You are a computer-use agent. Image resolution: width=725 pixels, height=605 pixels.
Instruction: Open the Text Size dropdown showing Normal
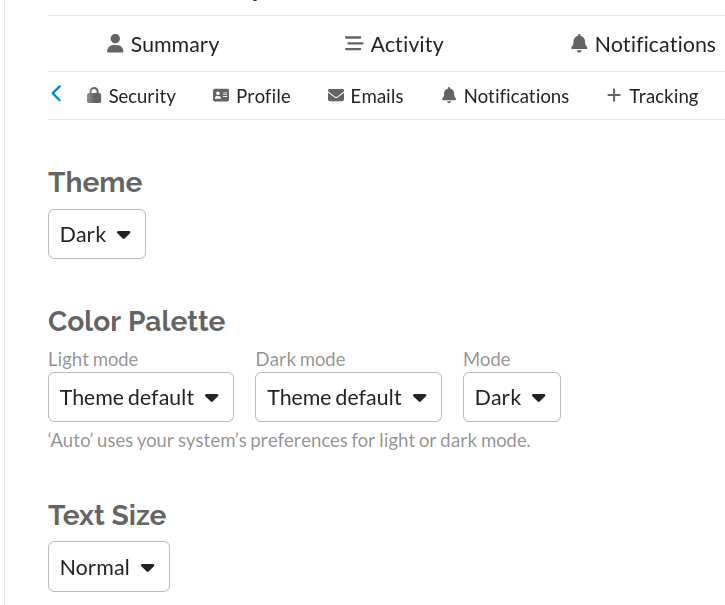pos(109,567)
